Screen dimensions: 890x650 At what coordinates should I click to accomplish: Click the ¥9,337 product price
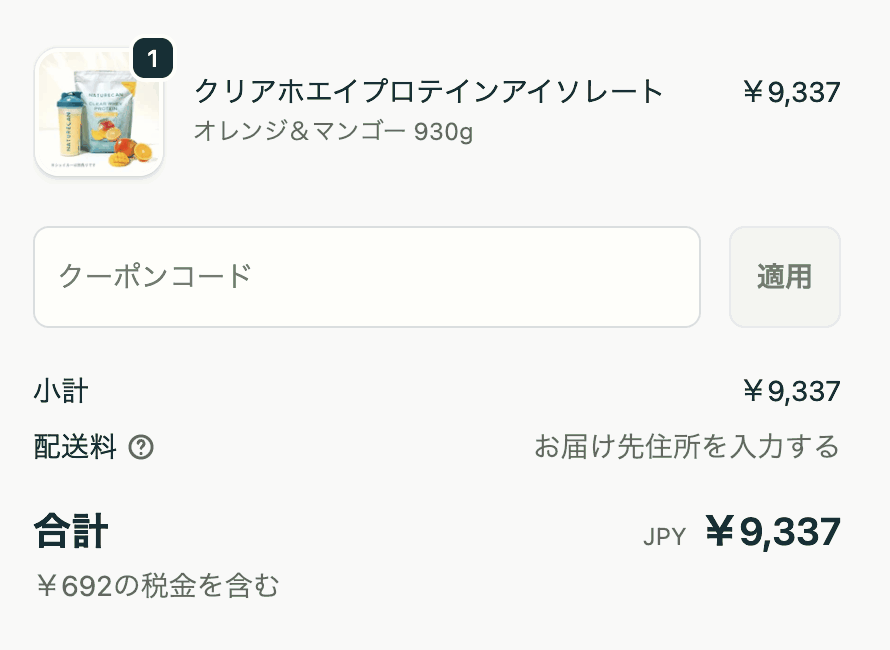pyautogui.click(x=793, y=92)
